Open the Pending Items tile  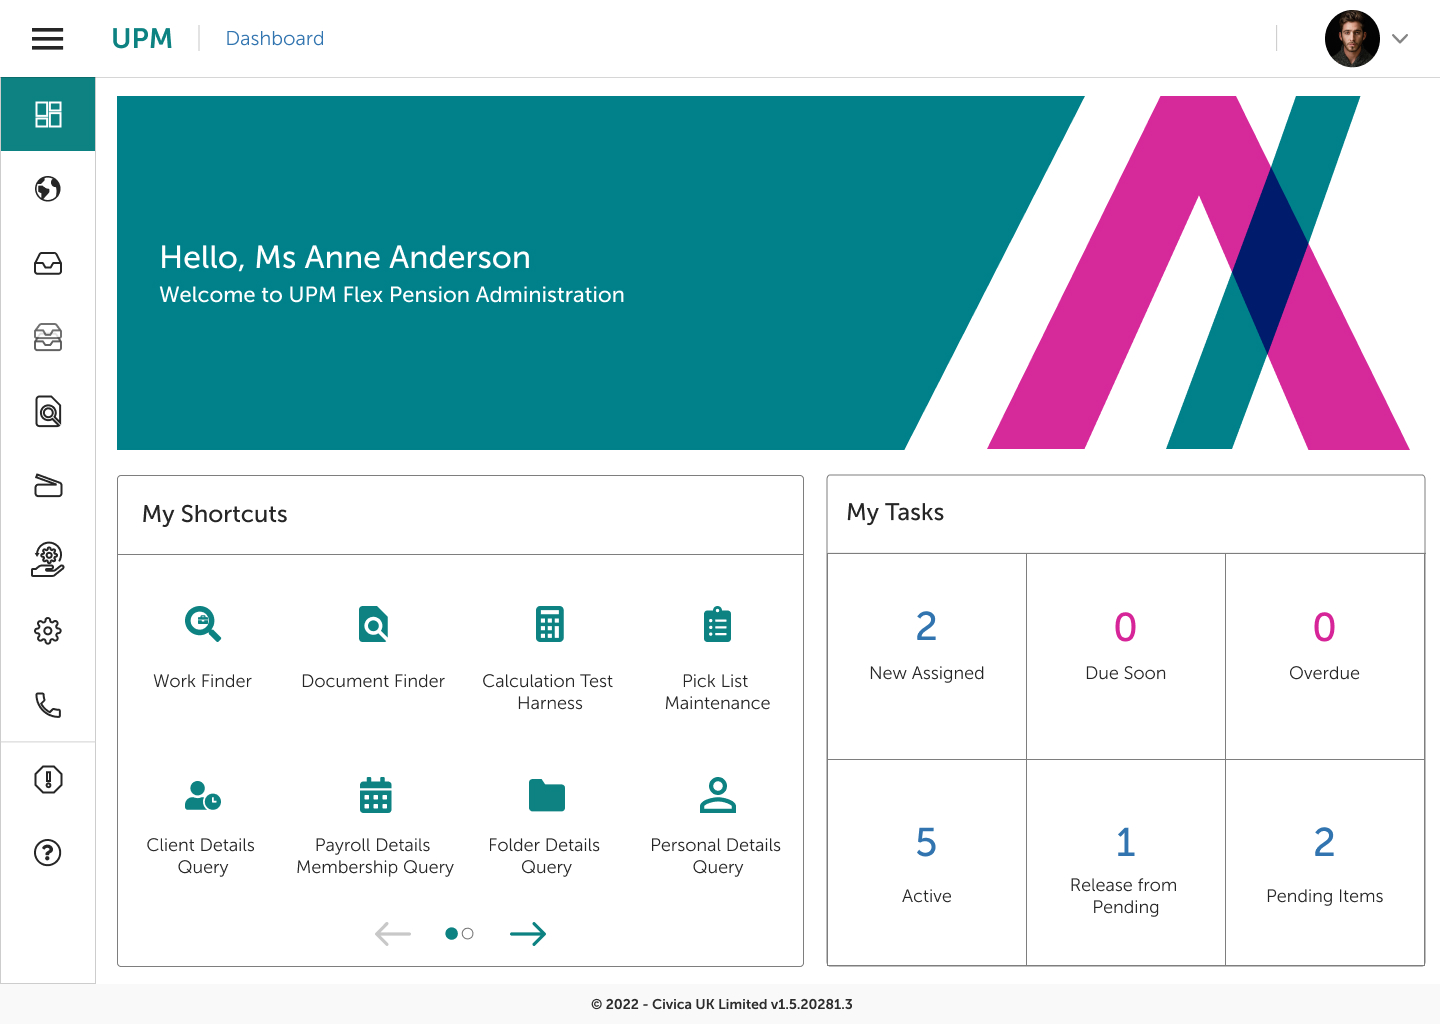(x=1324, y=862)
